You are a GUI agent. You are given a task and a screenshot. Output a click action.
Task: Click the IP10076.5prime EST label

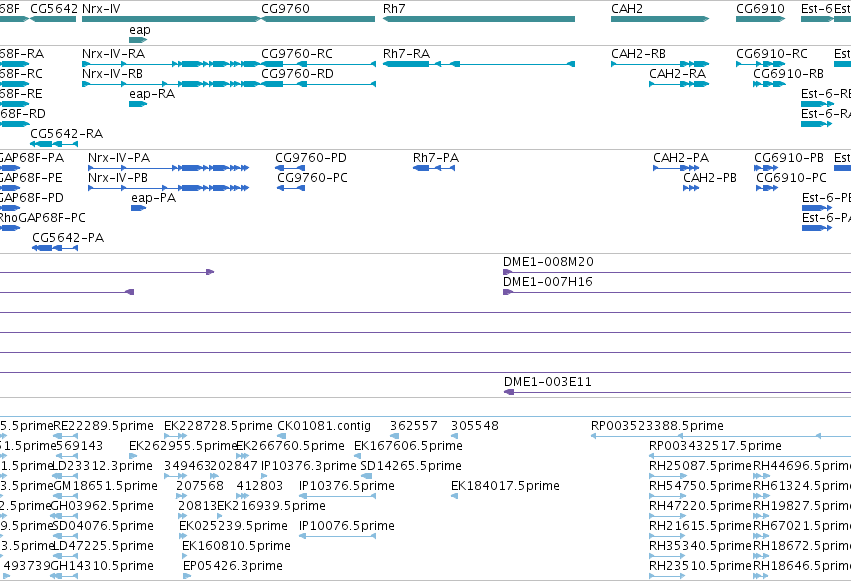[x=346, y=526]
